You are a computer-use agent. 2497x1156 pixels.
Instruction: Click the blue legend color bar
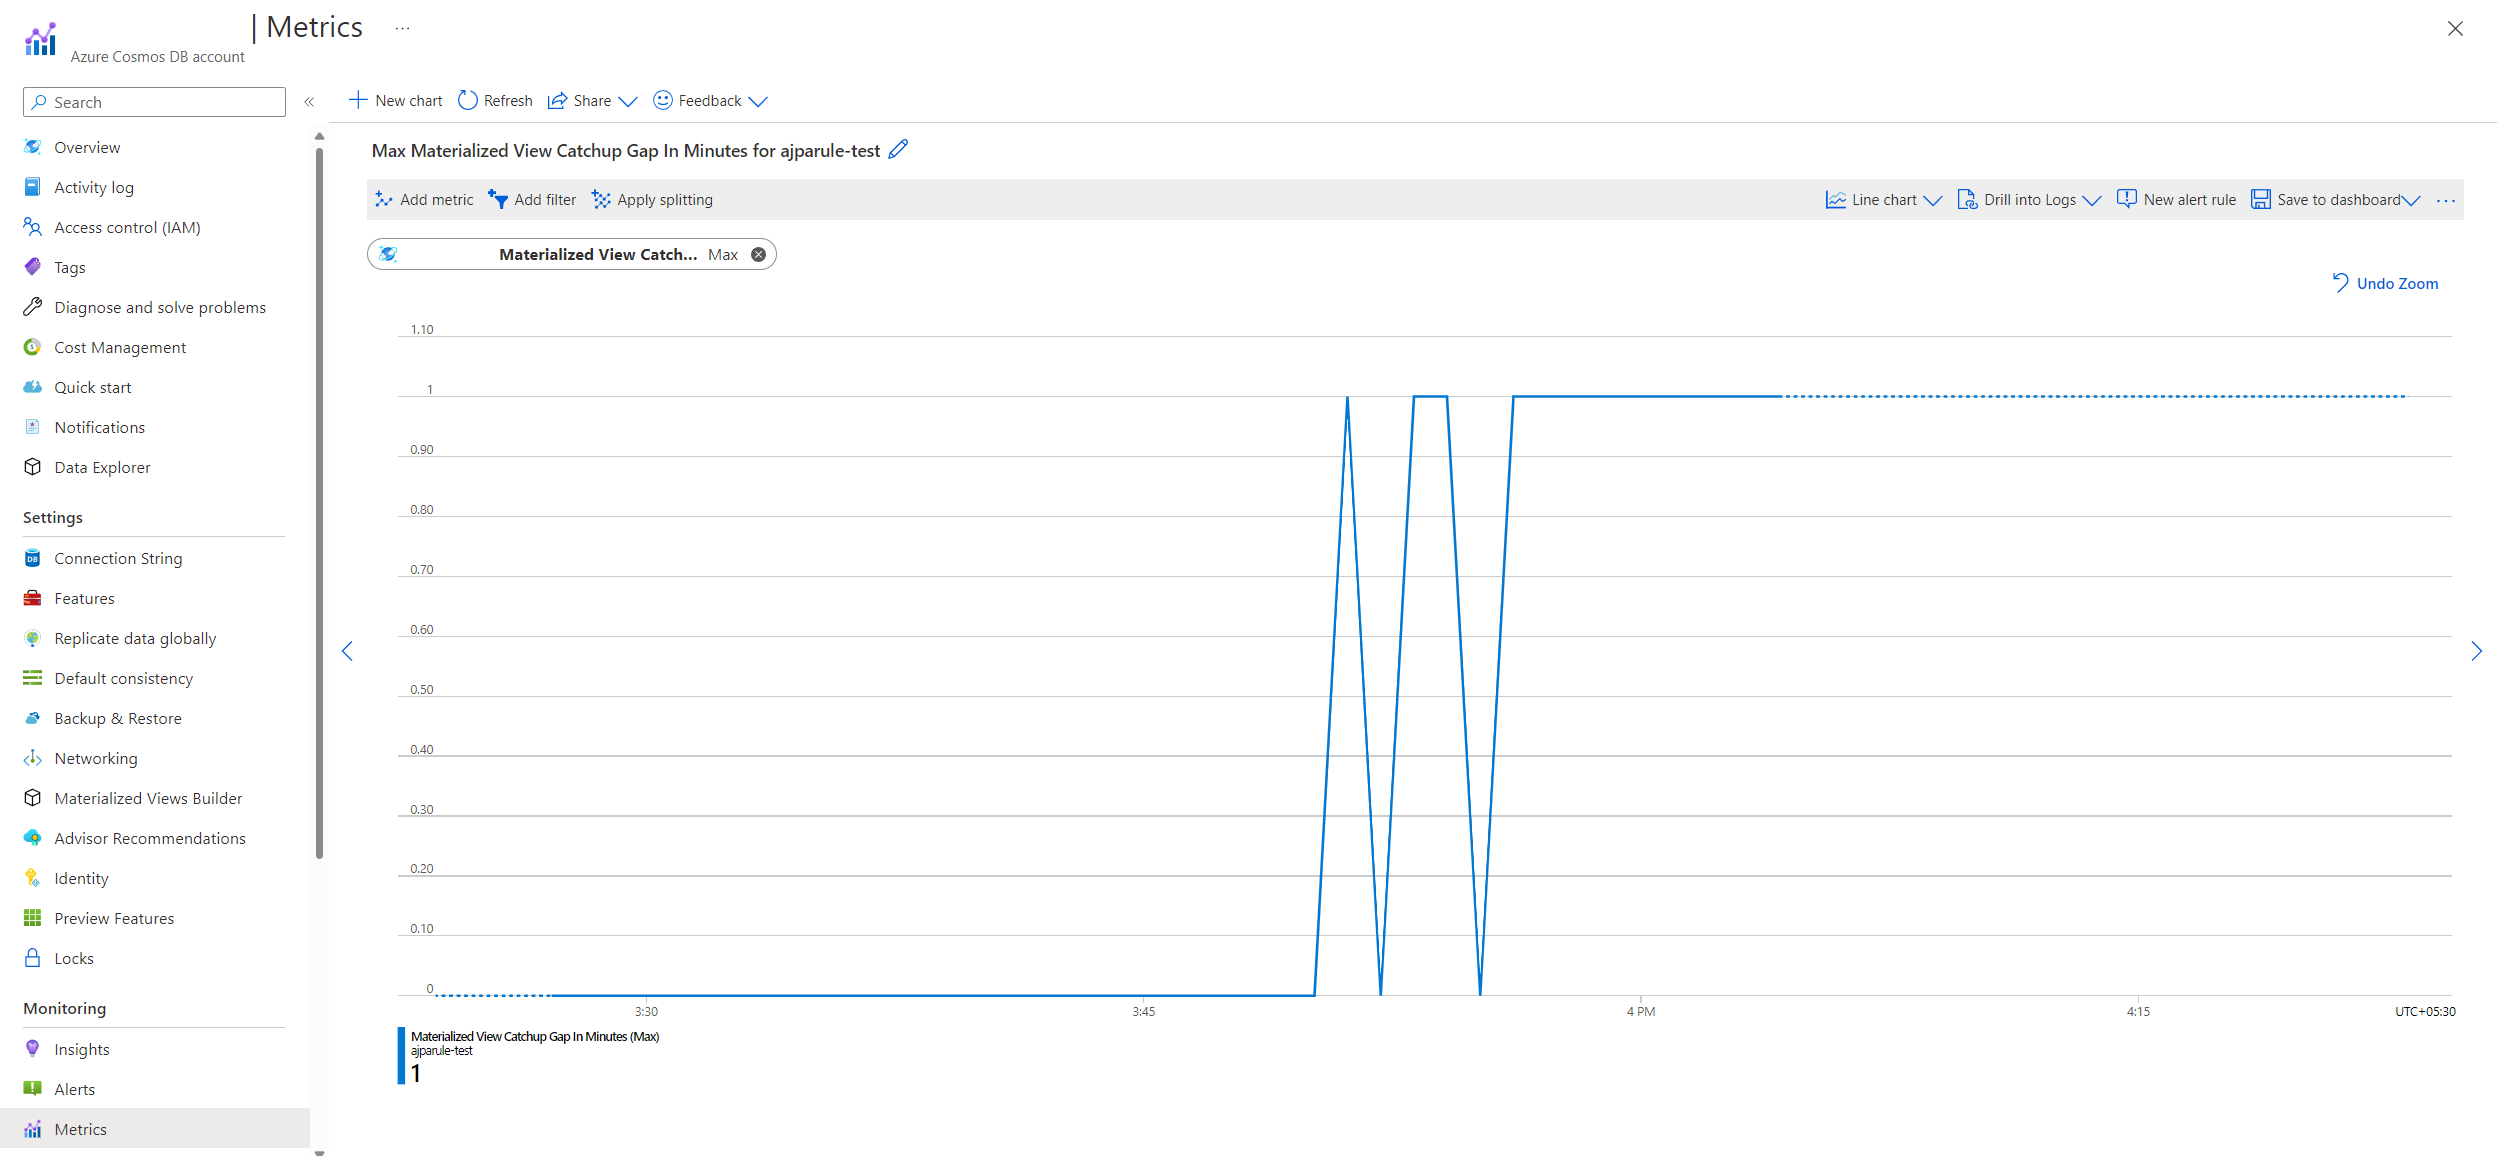click(x=401, y=1055)
